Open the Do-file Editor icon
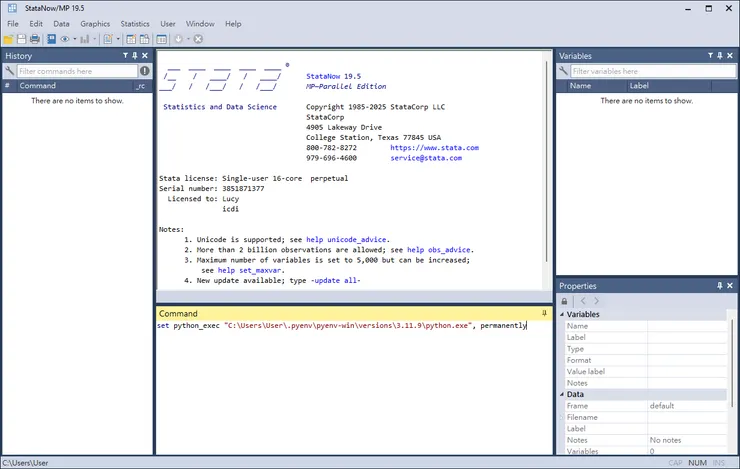 click(x=108, y=39)
